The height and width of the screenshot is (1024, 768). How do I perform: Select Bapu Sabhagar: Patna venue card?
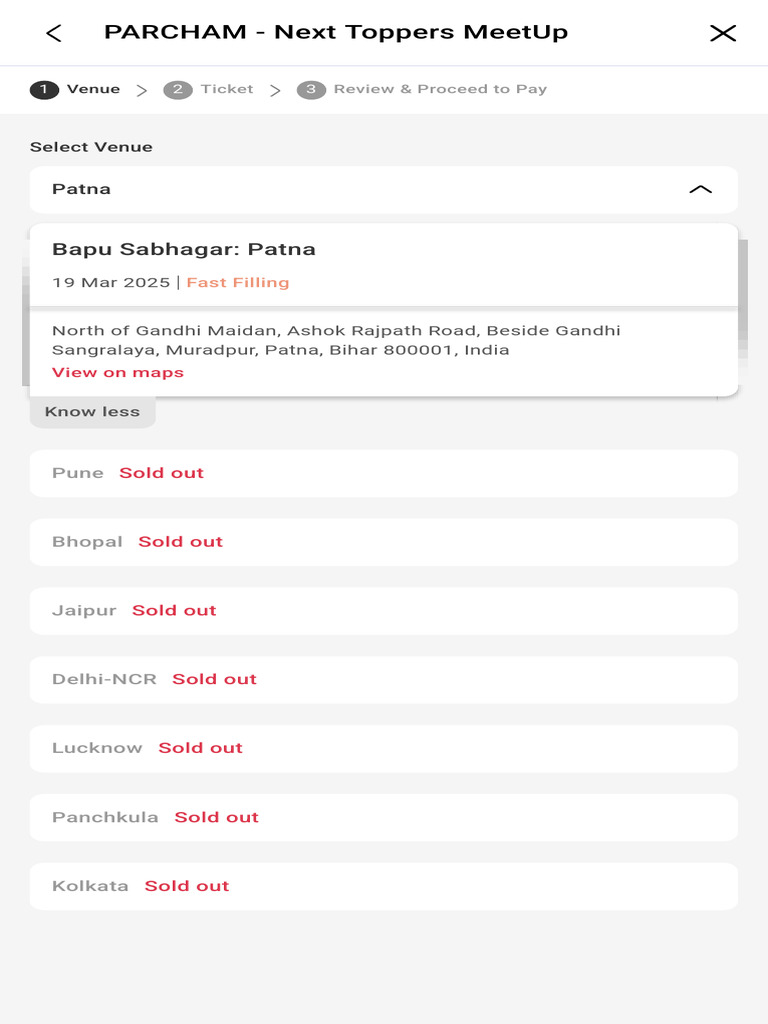384,264
